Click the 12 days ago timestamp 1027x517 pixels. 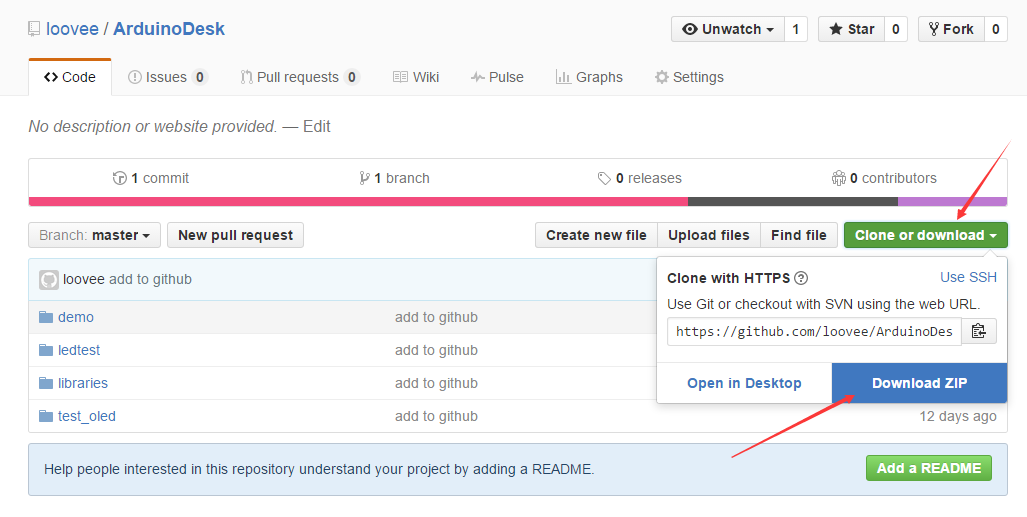pyautogui.click(x=958, y=416)
